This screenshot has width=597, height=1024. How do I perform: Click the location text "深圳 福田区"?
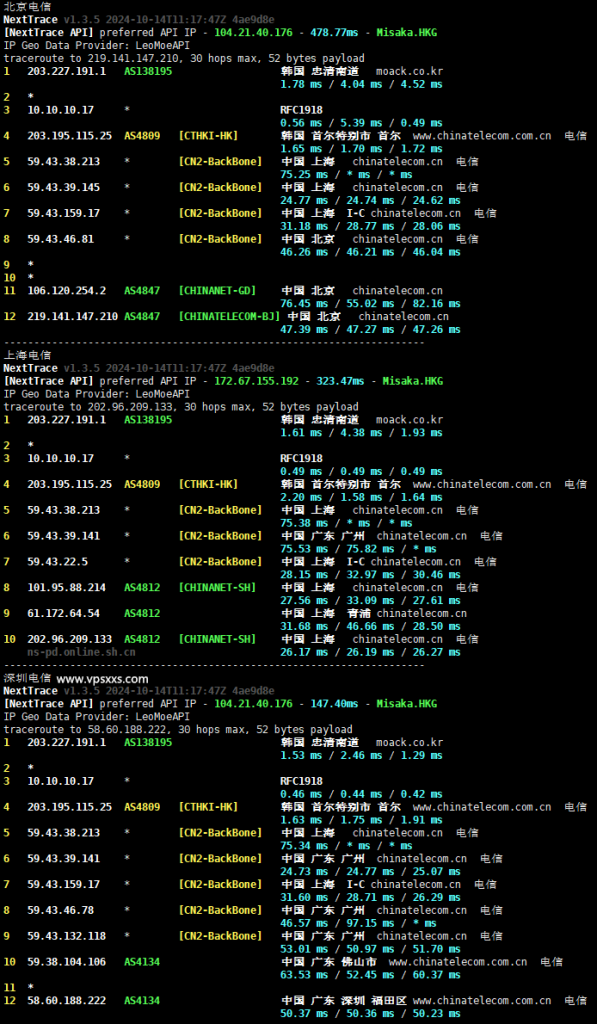pos(374,1000)
